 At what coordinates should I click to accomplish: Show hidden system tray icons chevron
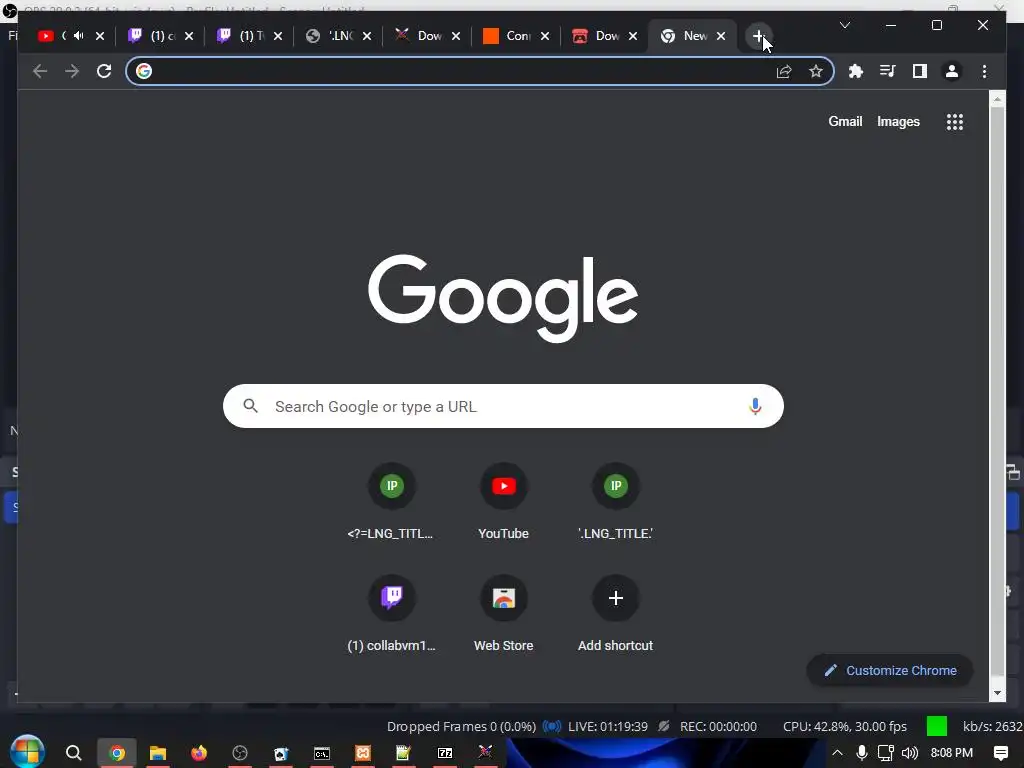(837, 753)
